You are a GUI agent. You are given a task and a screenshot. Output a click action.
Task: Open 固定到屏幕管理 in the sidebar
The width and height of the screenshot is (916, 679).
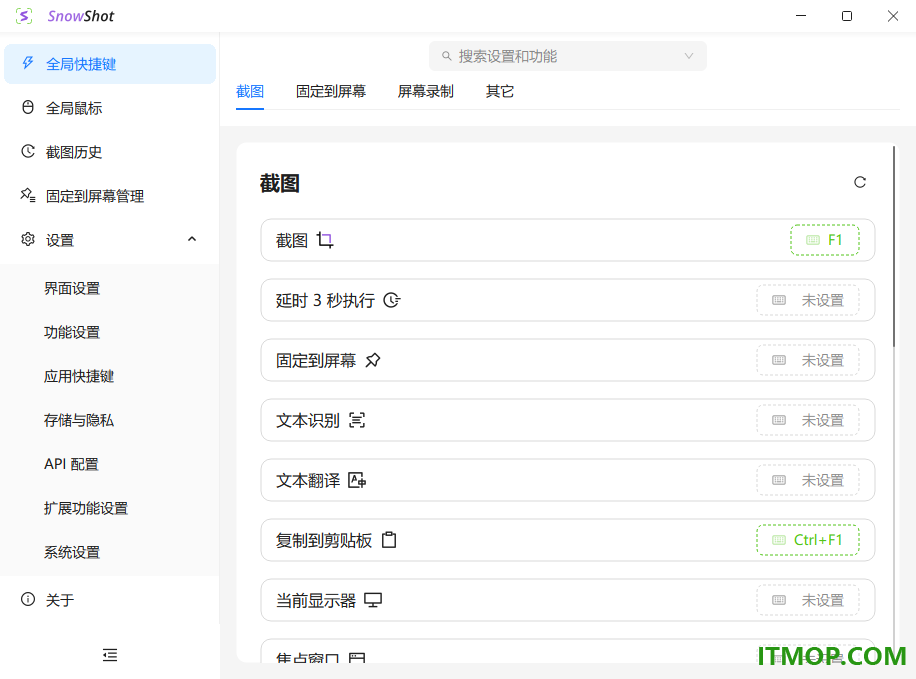(x=110, y=196)
